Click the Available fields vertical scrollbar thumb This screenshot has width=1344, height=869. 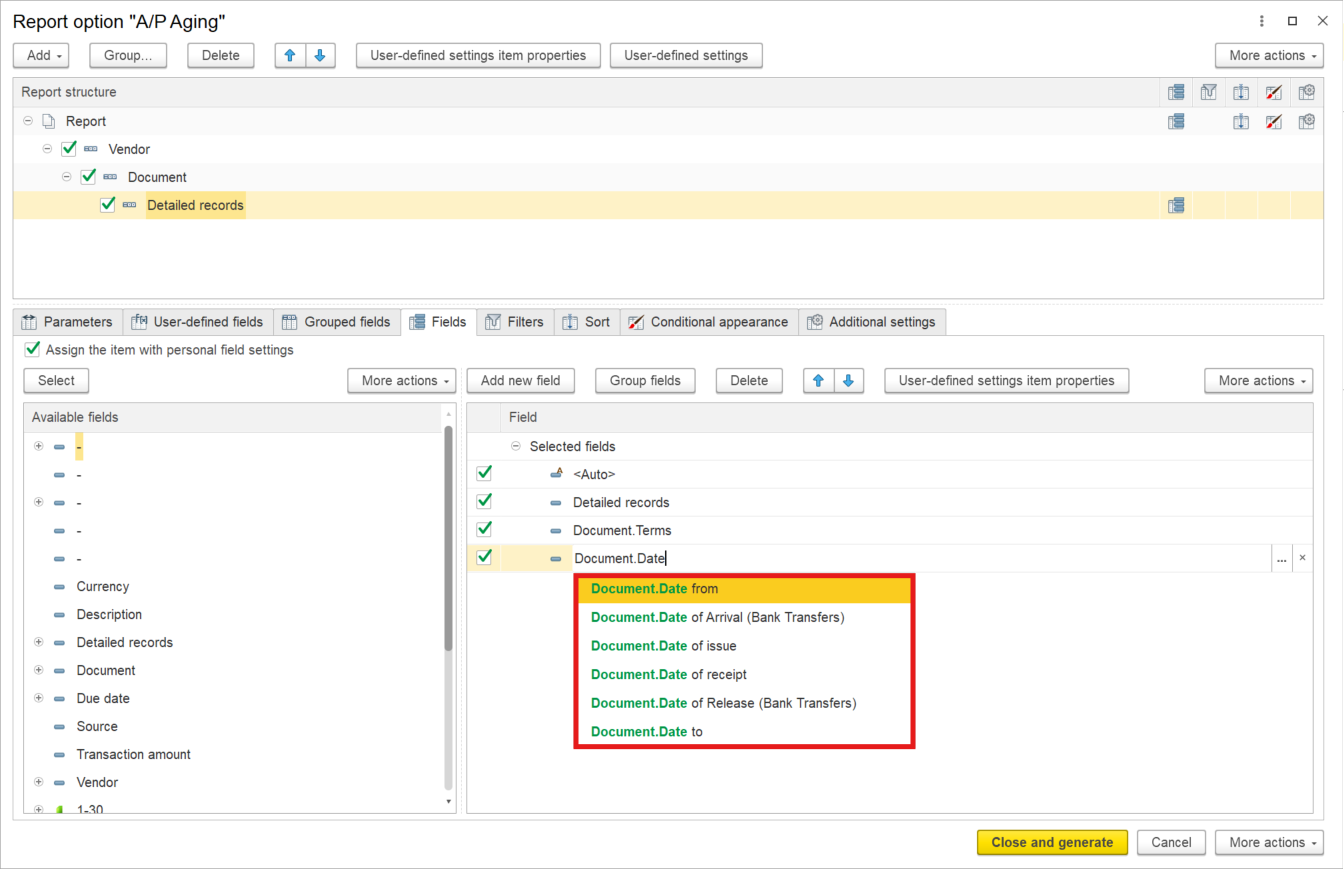pos(448,540)
